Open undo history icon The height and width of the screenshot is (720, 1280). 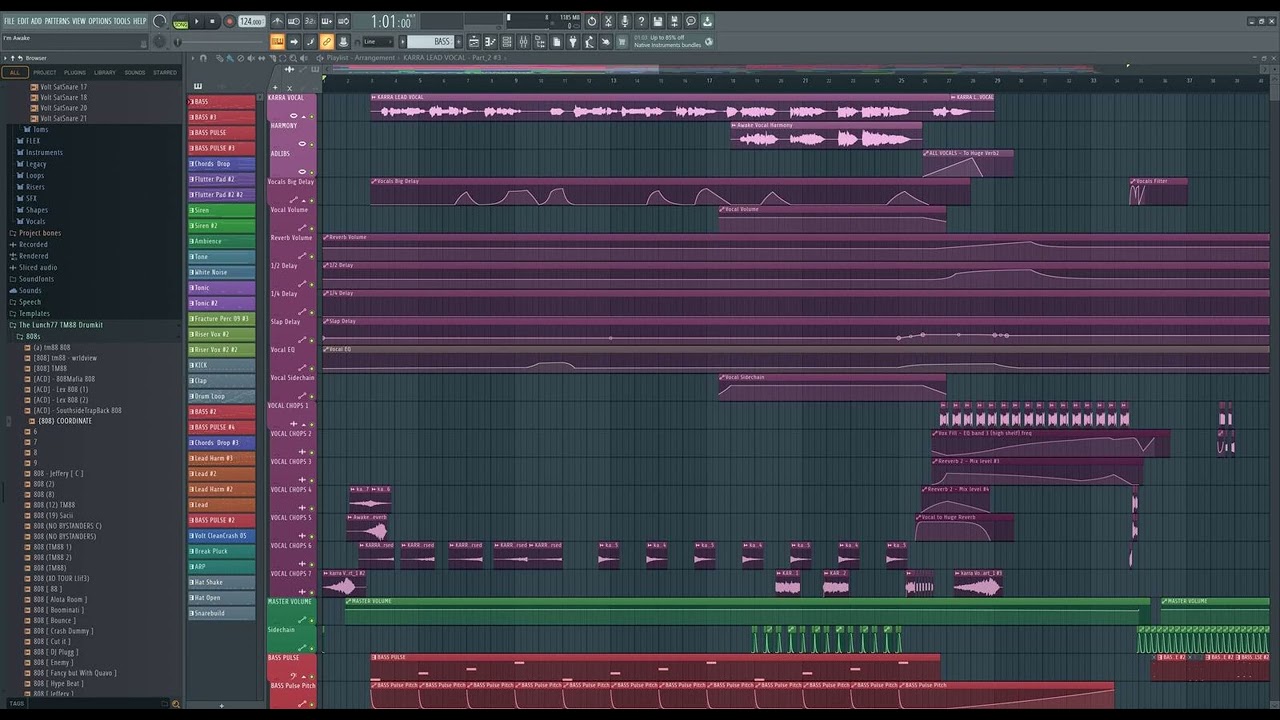point(591,21)
